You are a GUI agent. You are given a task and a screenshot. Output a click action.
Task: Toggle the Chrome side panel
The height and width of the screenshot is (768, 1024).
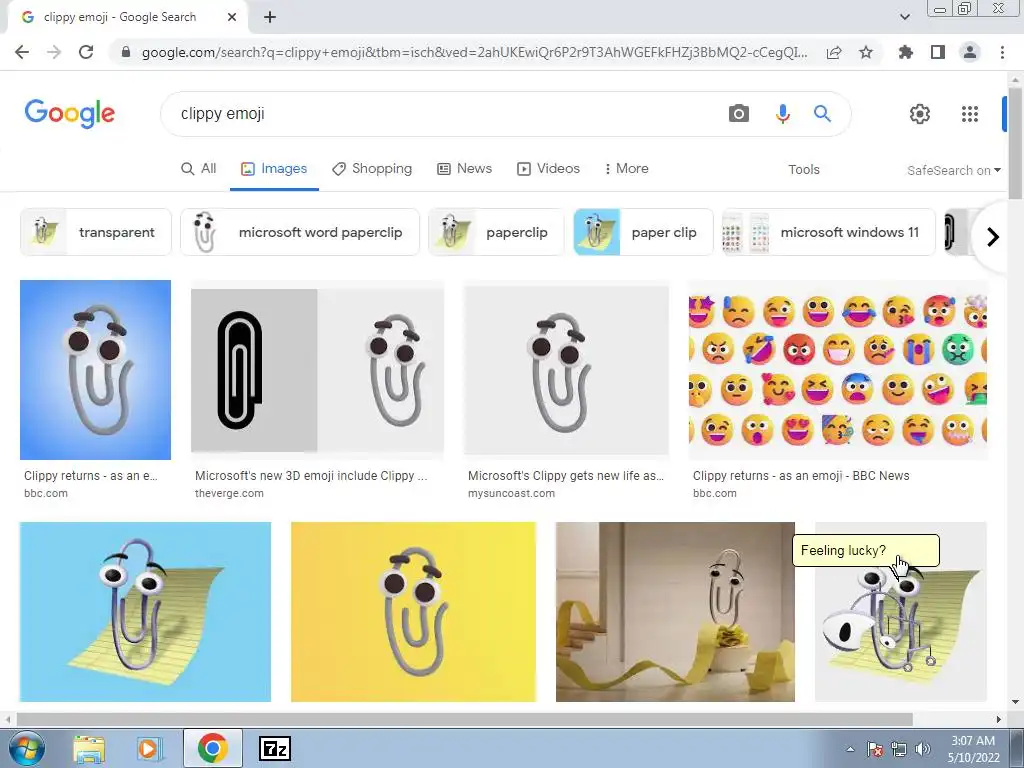[938, 52]
